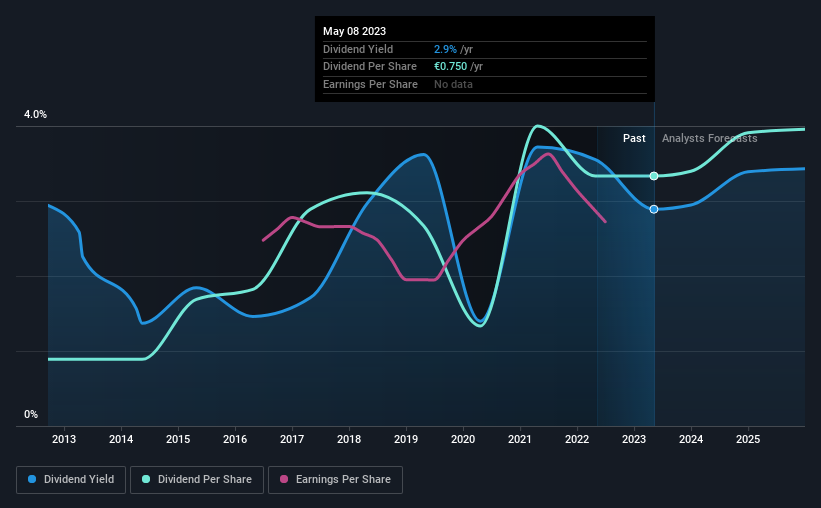This screenshot has height=508, width=821.
Task: Click the 2013 x-axis label
Action: (x=64, y=439)
